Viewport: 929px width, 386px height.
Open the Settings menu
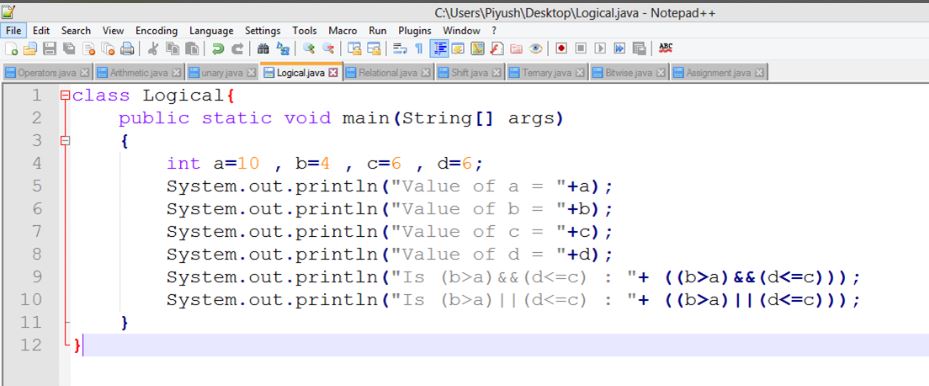pos(262,30)
